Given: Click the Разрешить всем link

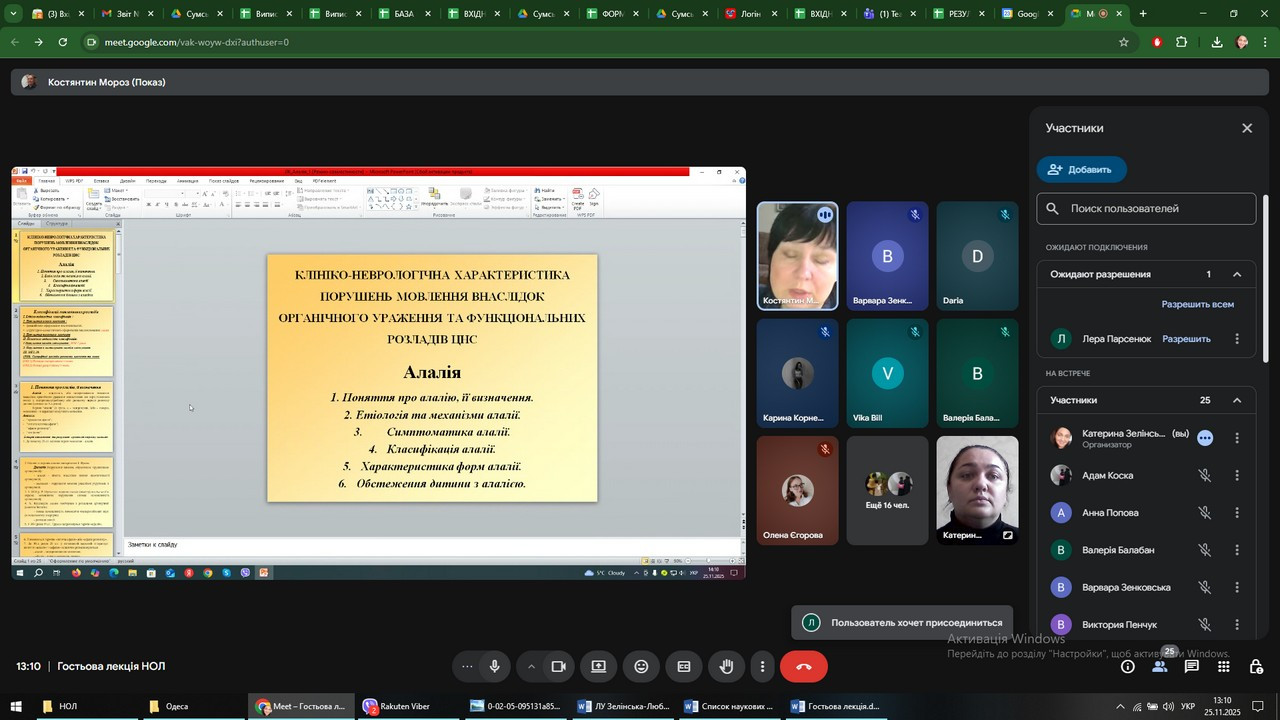Looking at the screenshot, I should click(1197, 304).
